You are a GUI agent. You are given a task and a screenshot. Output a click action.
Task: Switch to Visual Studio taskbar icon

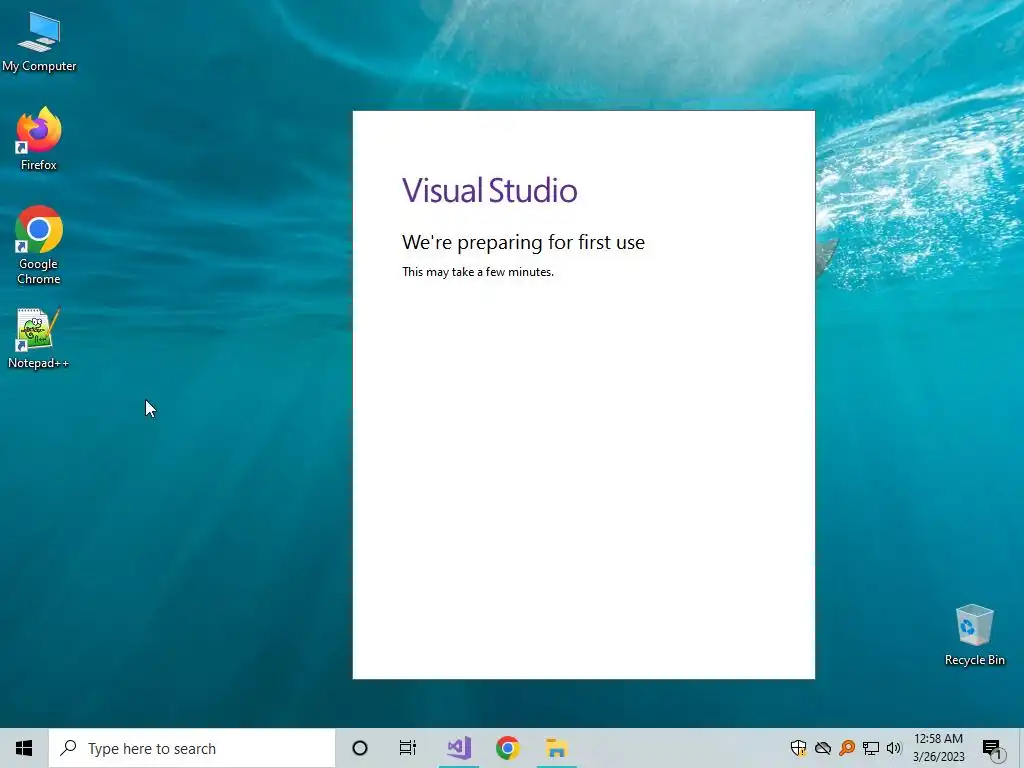click(459, 748)
